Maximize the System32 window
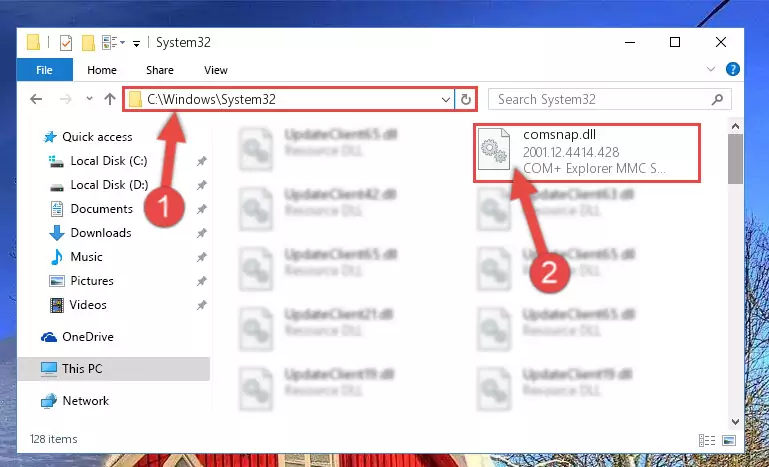 pos(675,43)
